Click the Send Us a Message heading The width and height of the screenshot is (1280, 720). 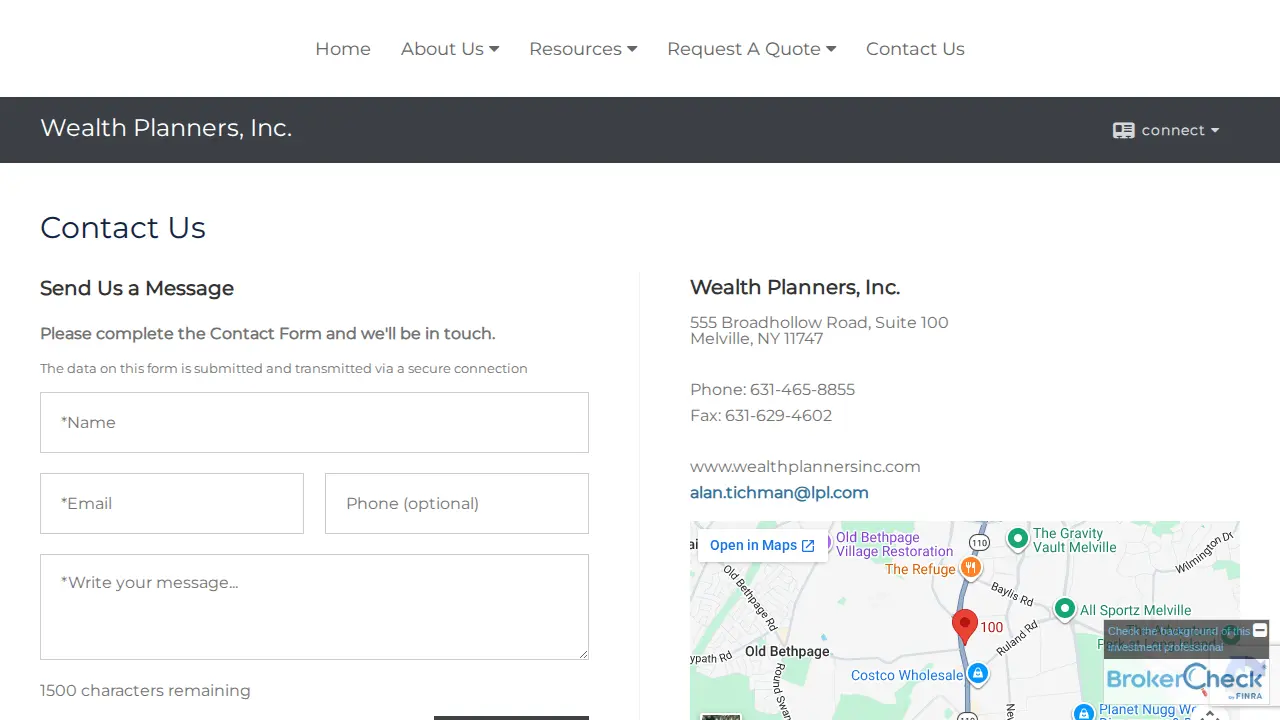(x=137, y=288)
